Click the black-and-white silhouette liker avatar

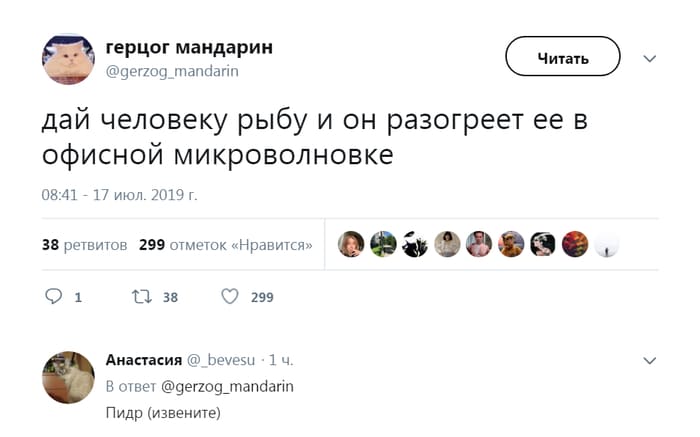tap(415, 244)
